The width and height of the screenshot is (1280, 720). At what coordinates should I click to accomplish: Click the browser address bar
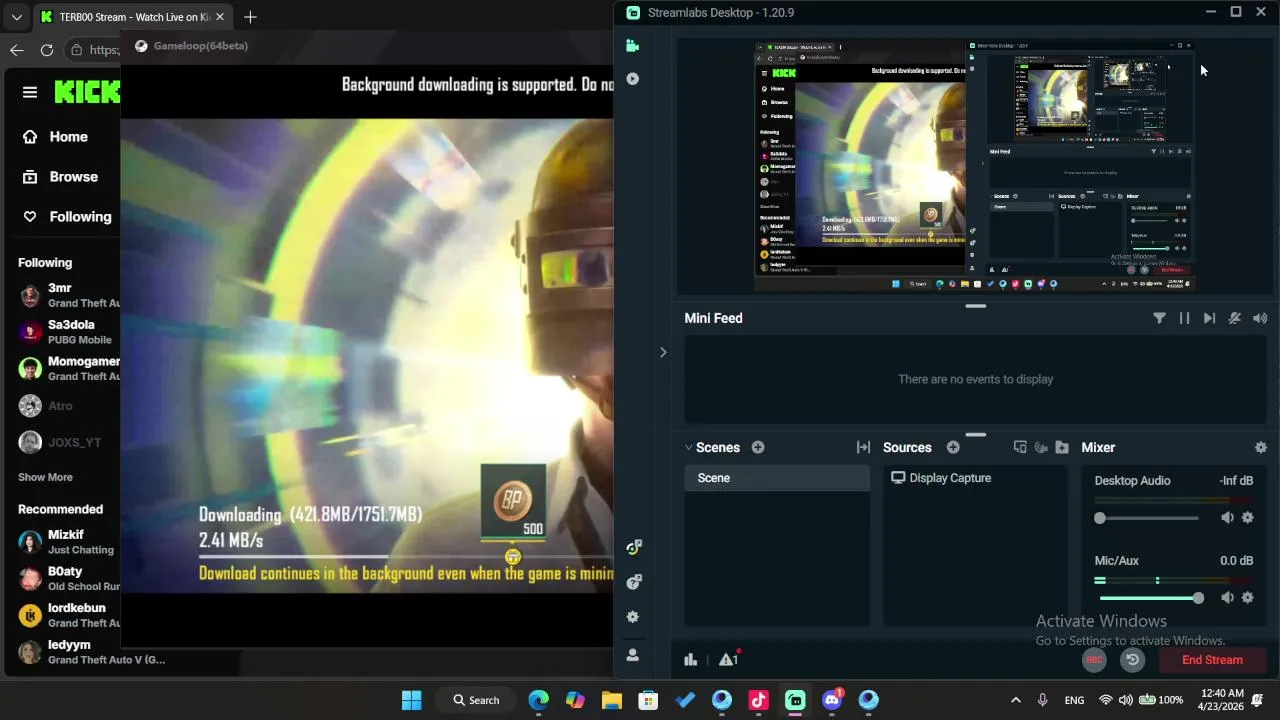point(95,50)
